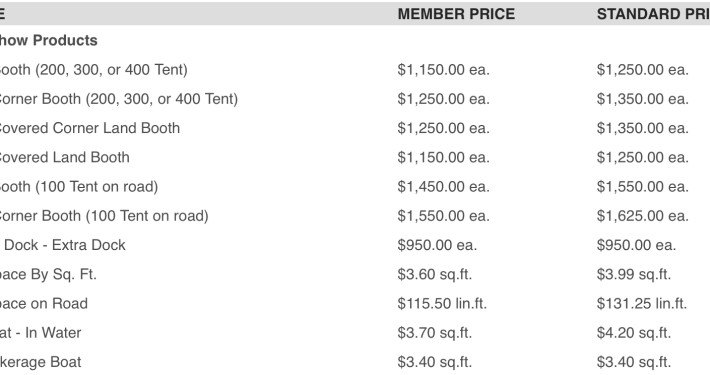Select the $115.50 lin.ft. member price
This screenshot has width=710, height=375.
click(442, 303)
